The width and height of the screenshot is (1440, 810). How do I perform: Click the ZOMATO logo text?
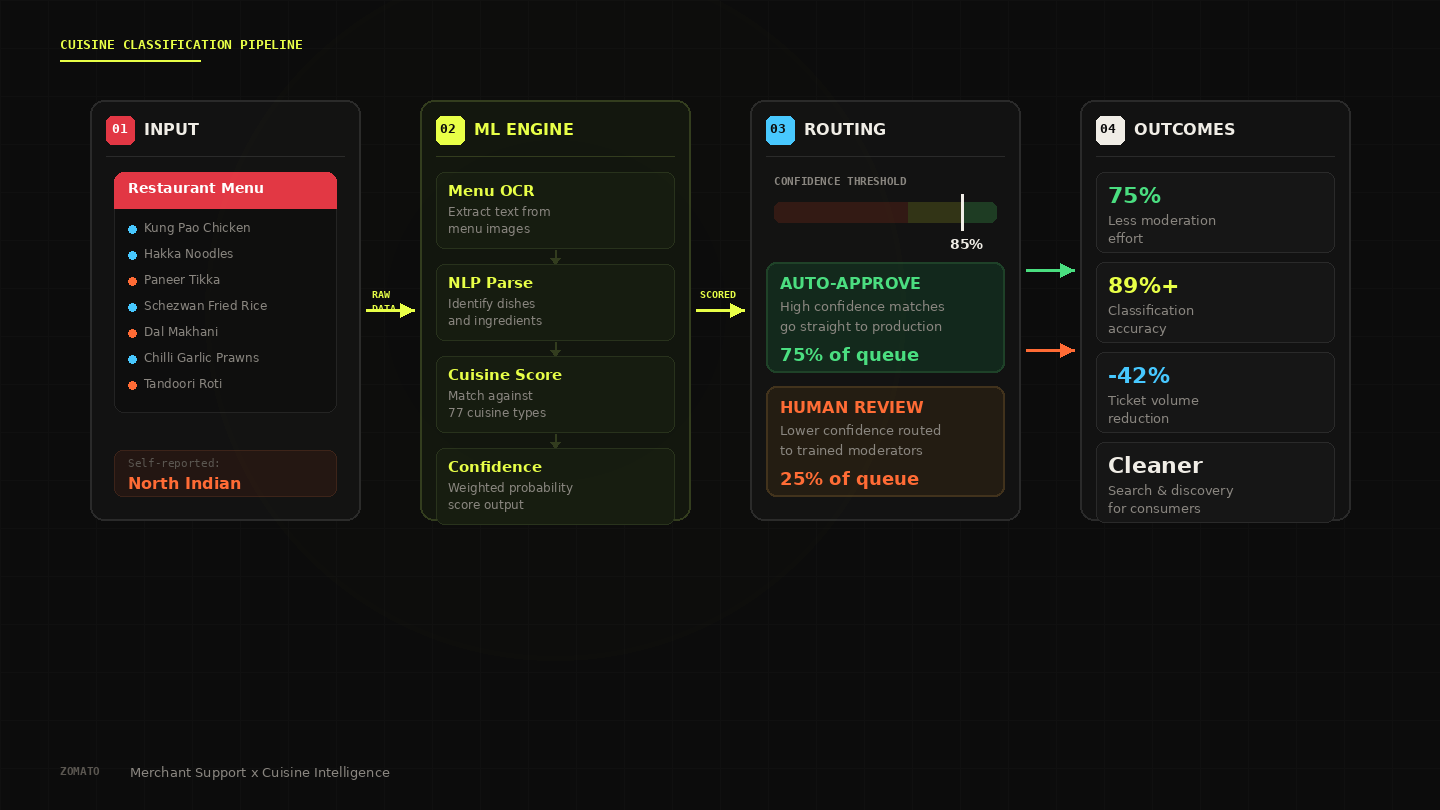(x=79, y=771)
